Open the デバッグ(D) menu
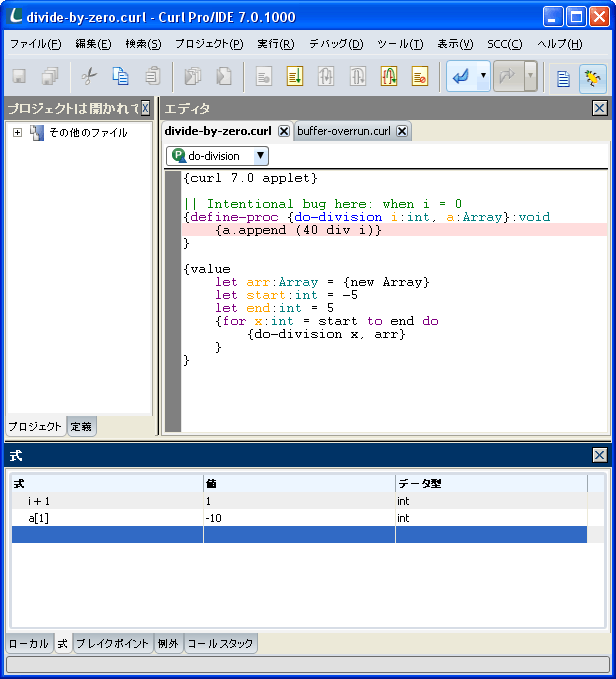616x679 pixels. pyautogui.click(x=336, y=44)
